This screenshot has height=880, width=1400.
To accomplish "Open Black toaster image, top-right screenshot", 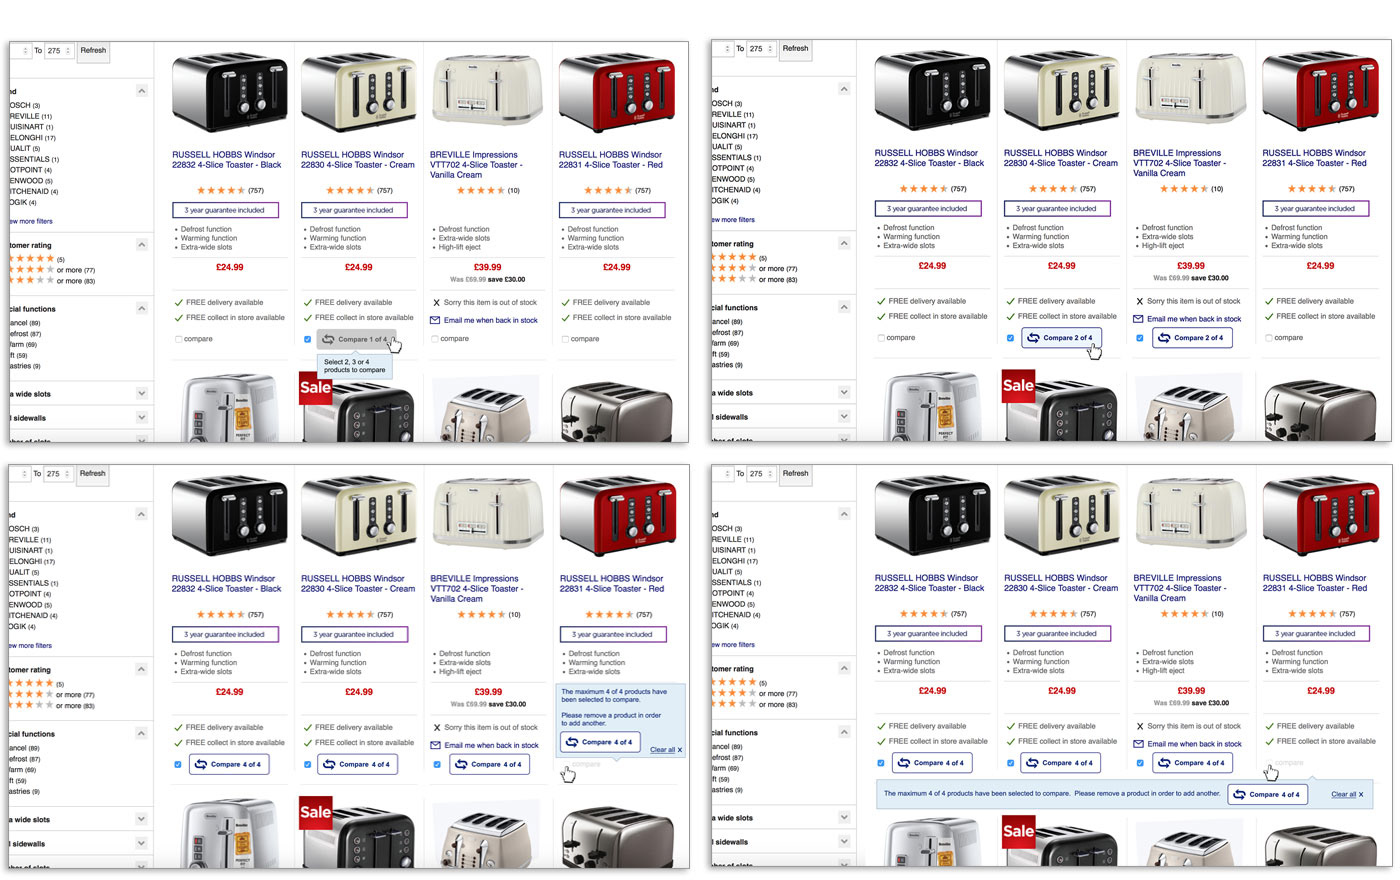I will (933, 93).
